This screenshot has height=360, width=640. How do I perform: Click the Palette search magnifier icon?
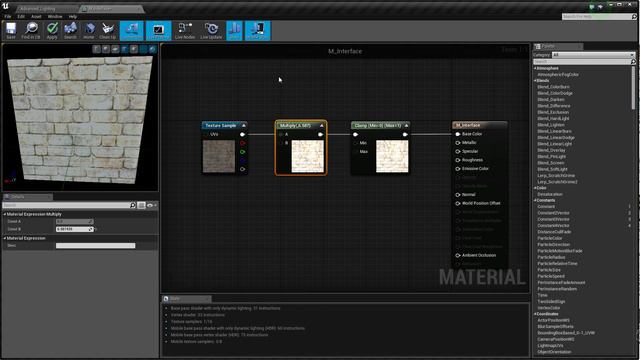[633, 62]
